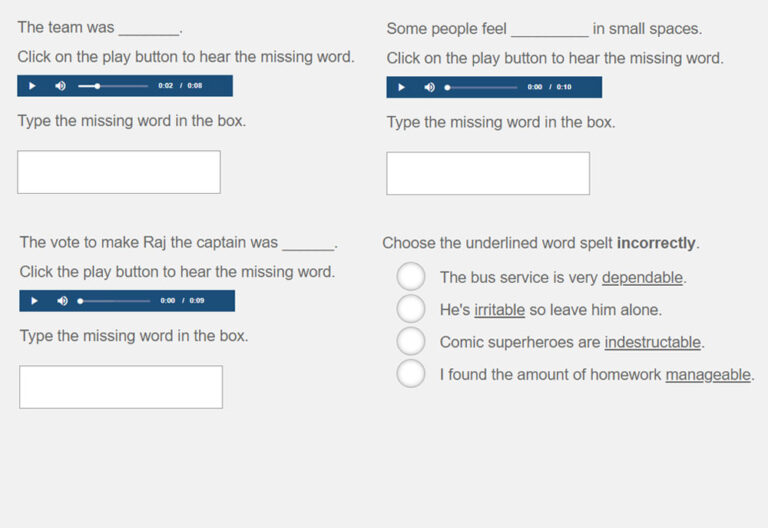This screenshot has width=768, height=528.
Task: Select the "dependable" radio option
Action: (411, 277)
